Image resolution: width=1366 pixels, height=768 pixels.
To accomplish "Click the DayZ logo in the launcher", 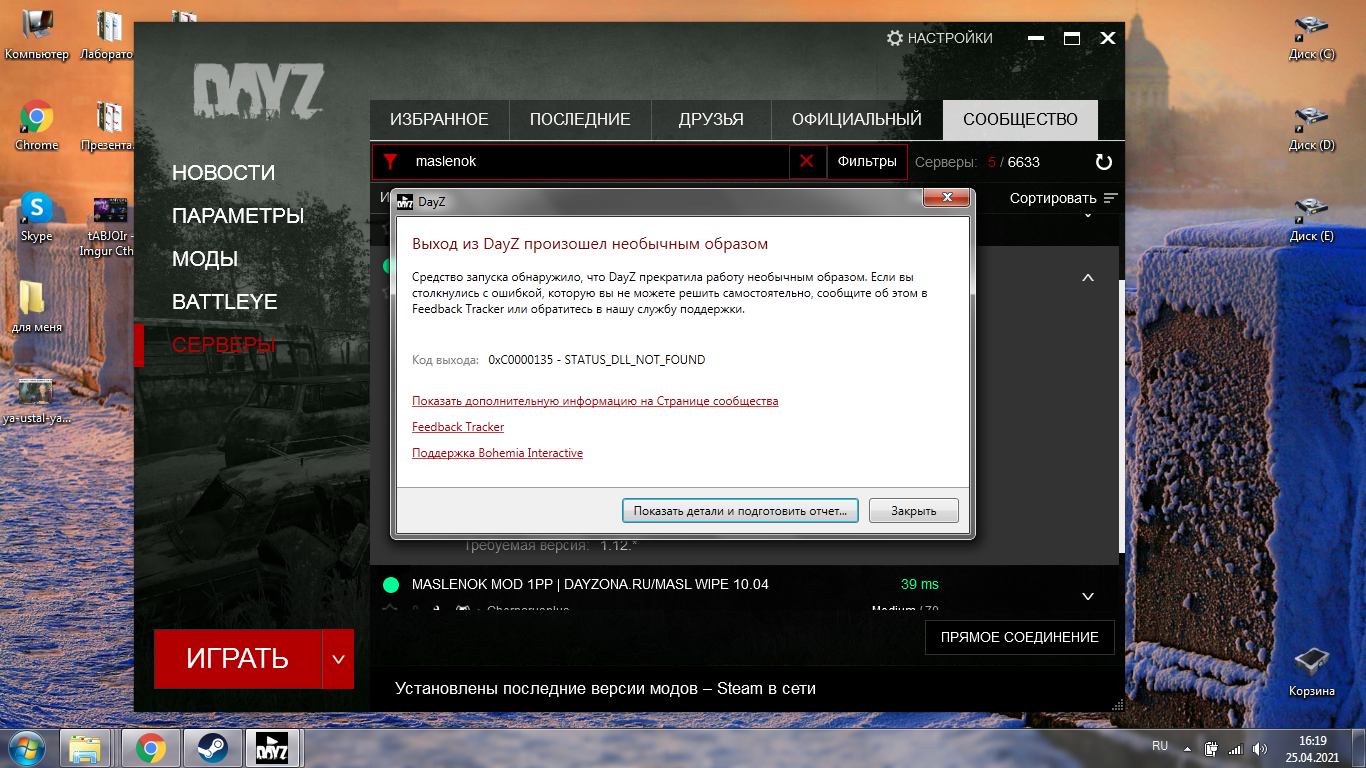I will point(258,91).
